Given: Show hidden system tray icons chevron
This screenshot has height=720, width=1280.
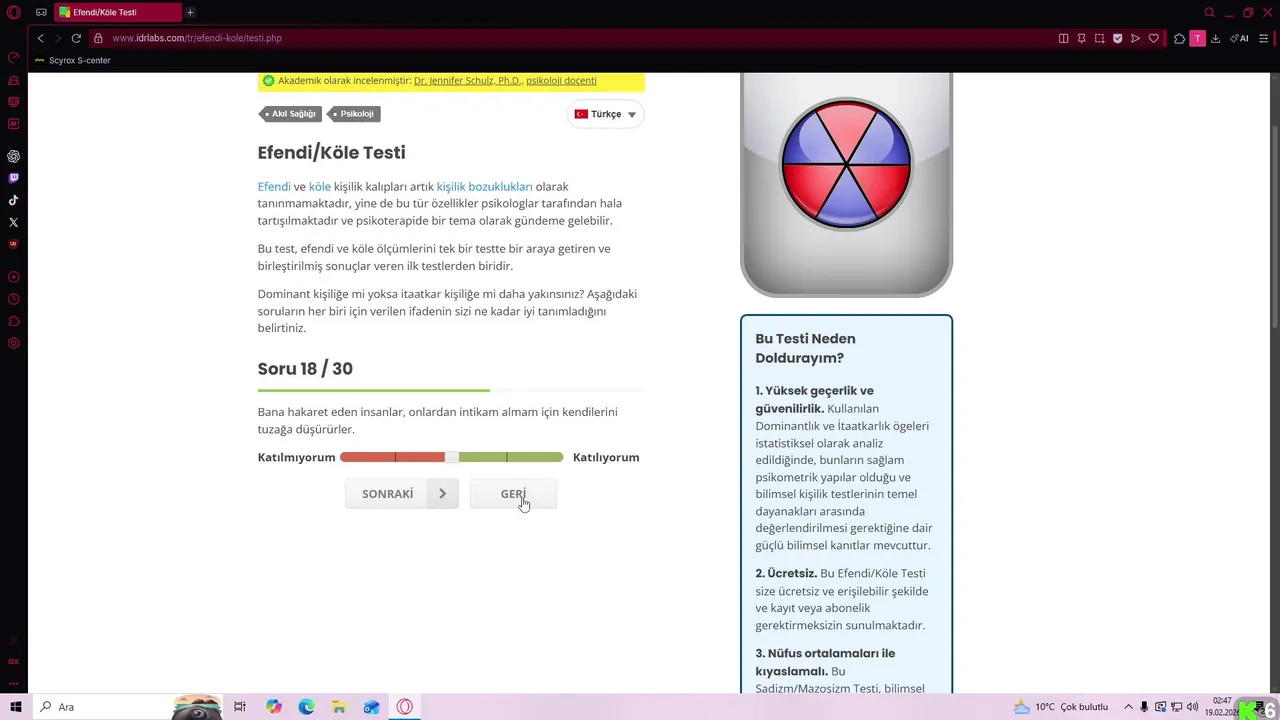Looking at the screenshot, I should (x=1128, y=707).
